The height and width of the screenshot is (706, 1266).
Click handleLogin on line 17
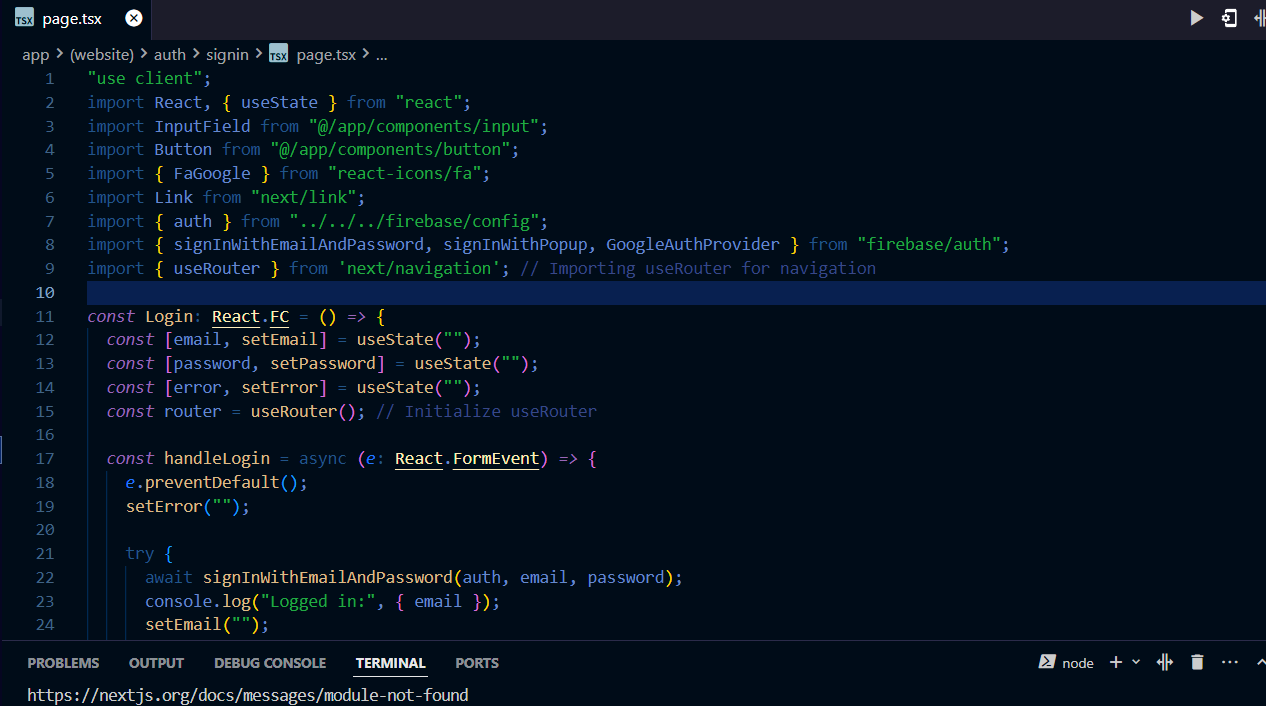point(217,458)
